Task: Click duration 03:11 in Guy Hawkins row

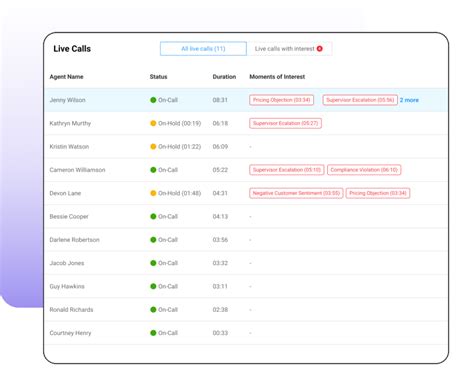Action: click(220, 286)
